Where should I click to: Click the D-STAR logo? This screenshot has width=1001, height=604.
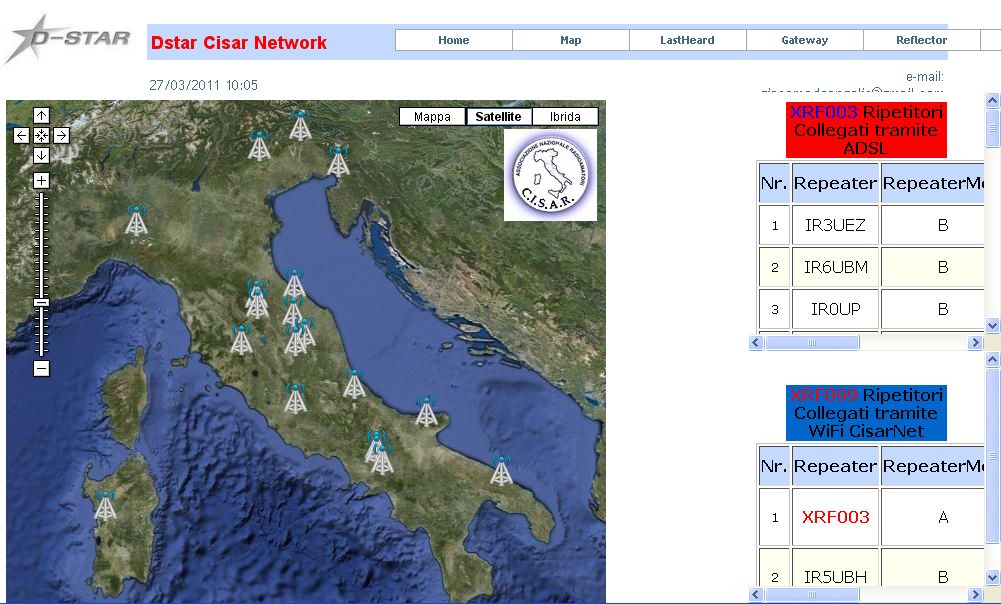click(x=68, y=40)
